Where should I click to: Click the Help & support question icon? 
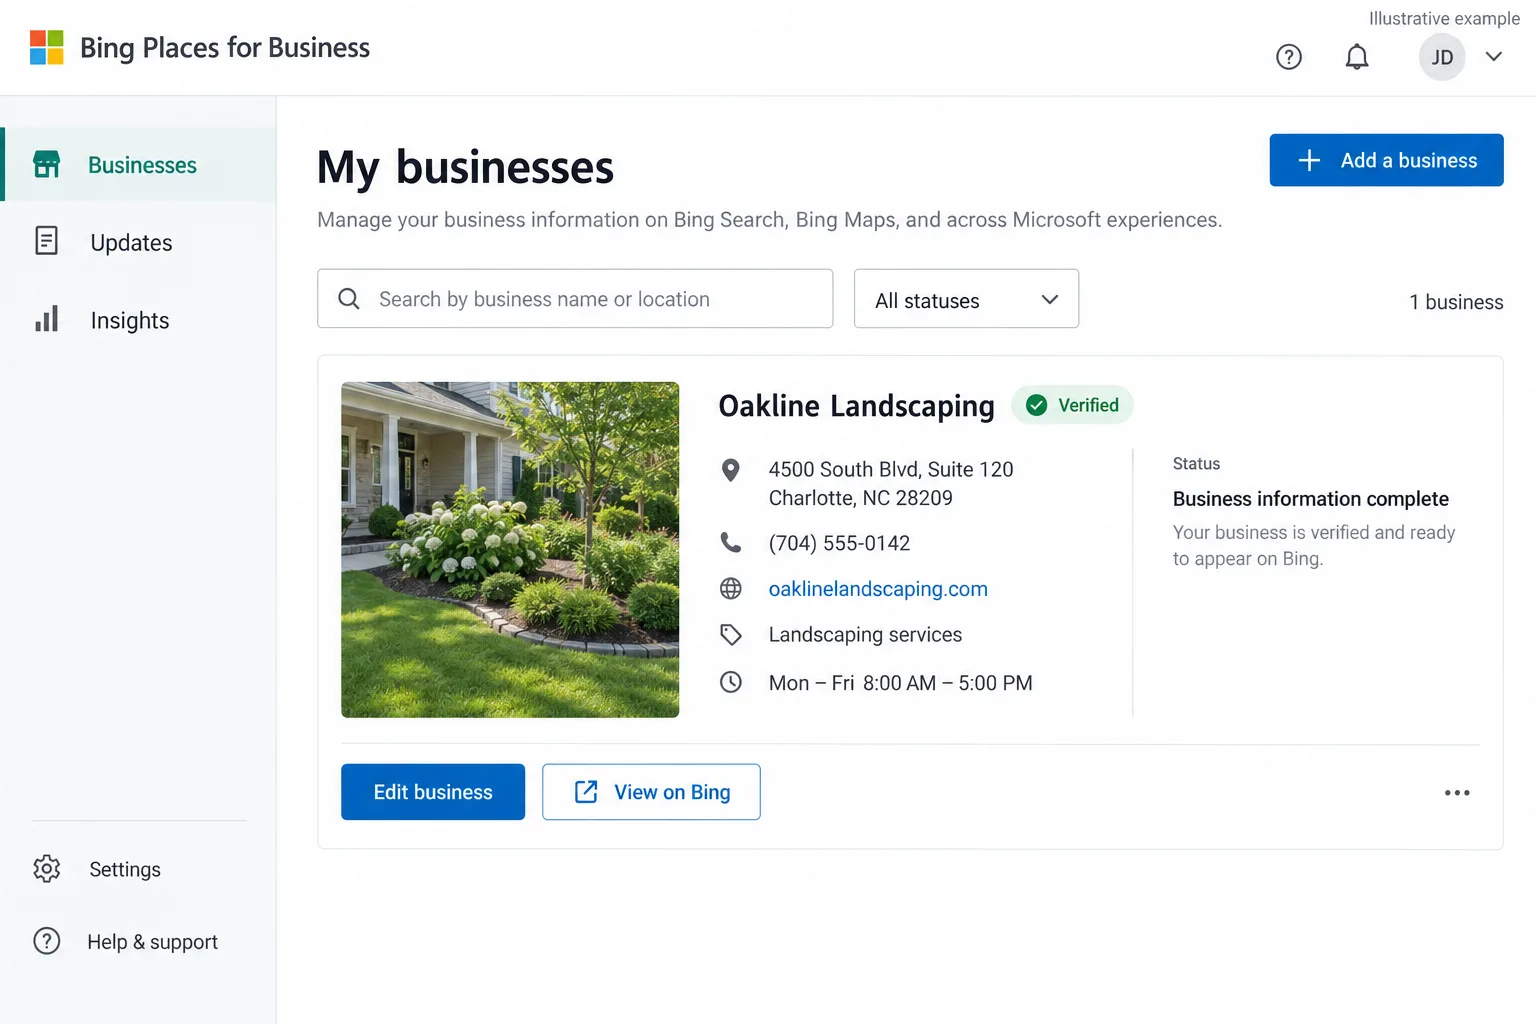[47, 941]
